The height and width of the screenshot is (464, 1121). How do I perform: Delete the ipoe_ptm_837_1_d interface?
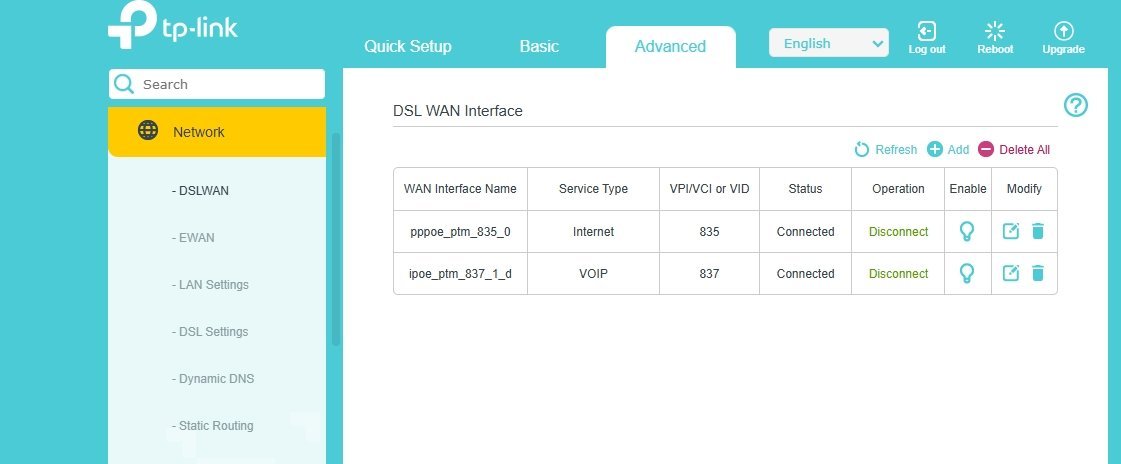click(1038, 273)
